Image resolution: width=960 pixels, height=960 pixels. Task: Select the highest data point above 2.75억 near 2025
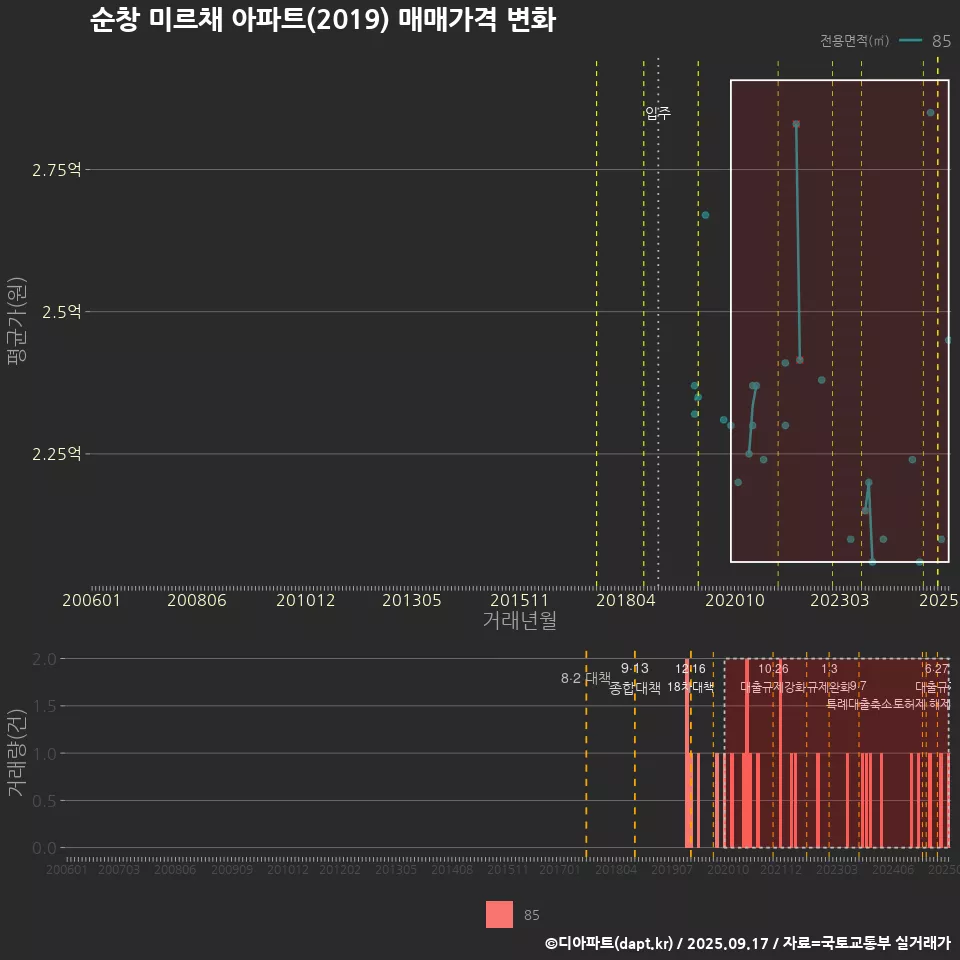(x=931, y=113)
